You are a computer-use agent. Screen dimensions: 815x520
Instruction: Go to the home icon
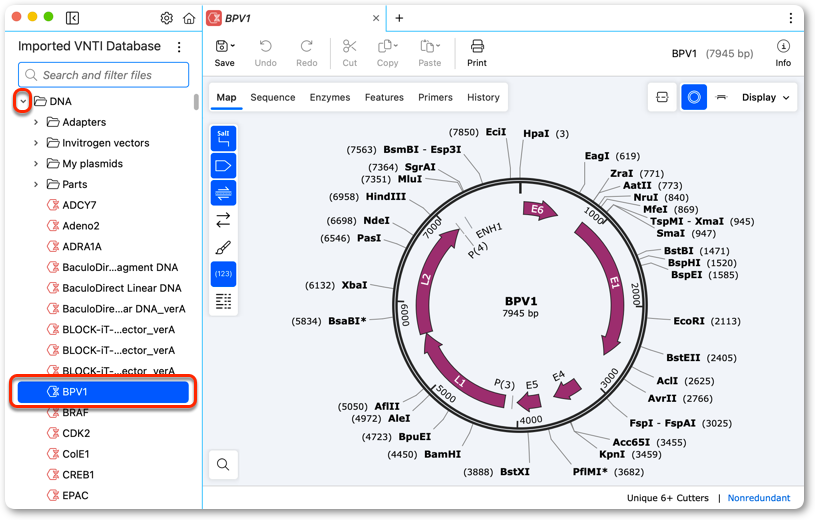189,18
